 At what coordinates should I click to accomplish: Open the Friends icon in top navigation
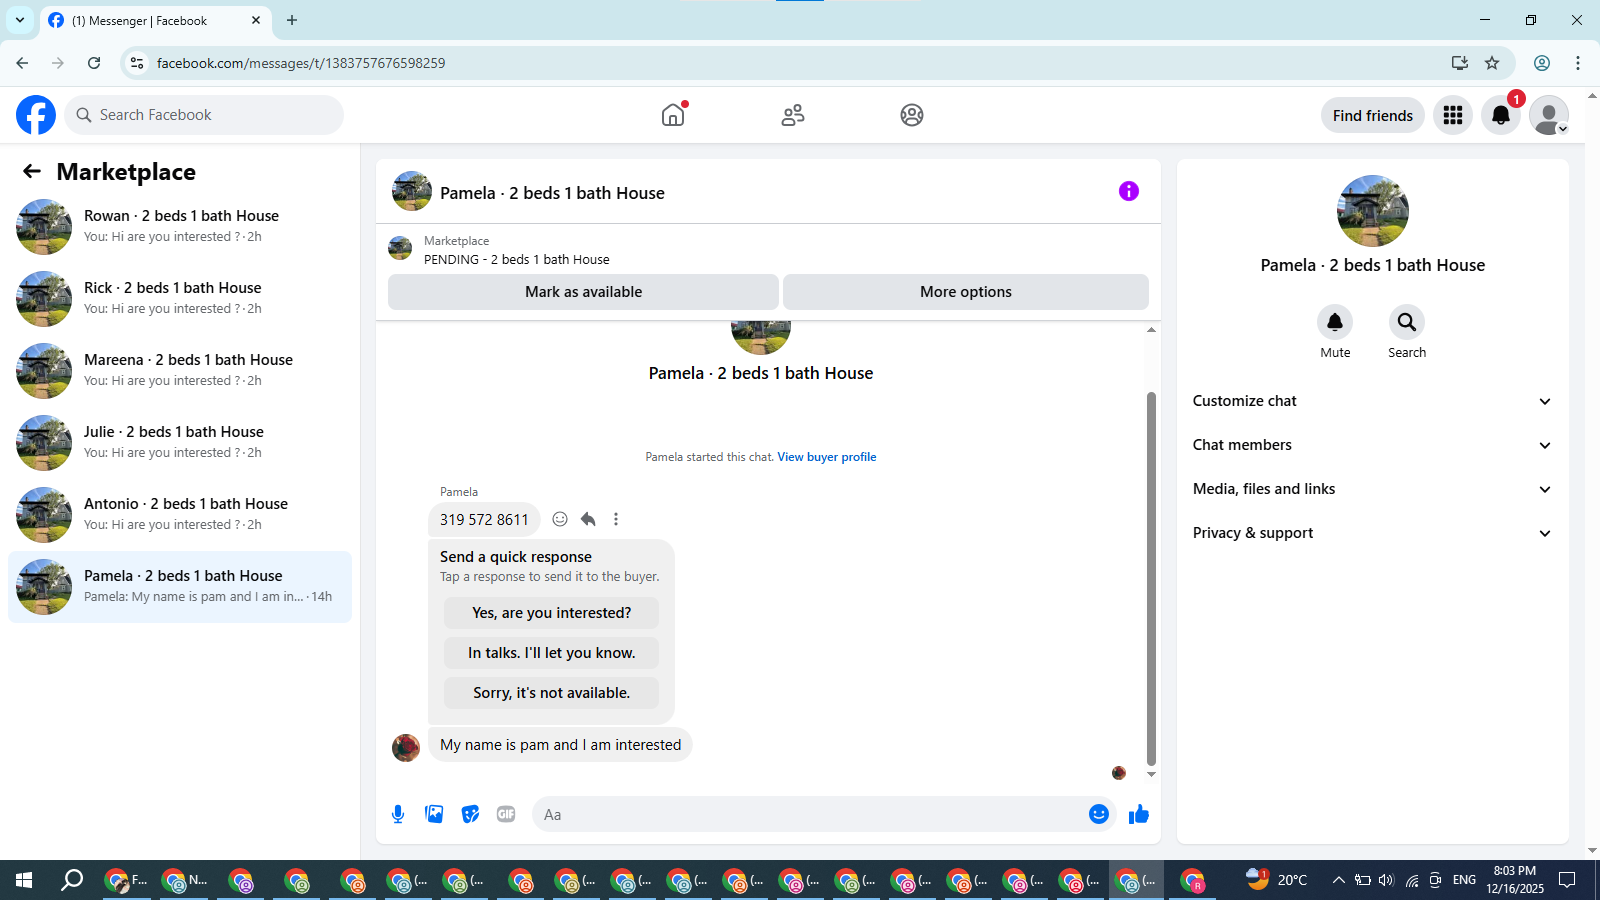tap(793, 115)
